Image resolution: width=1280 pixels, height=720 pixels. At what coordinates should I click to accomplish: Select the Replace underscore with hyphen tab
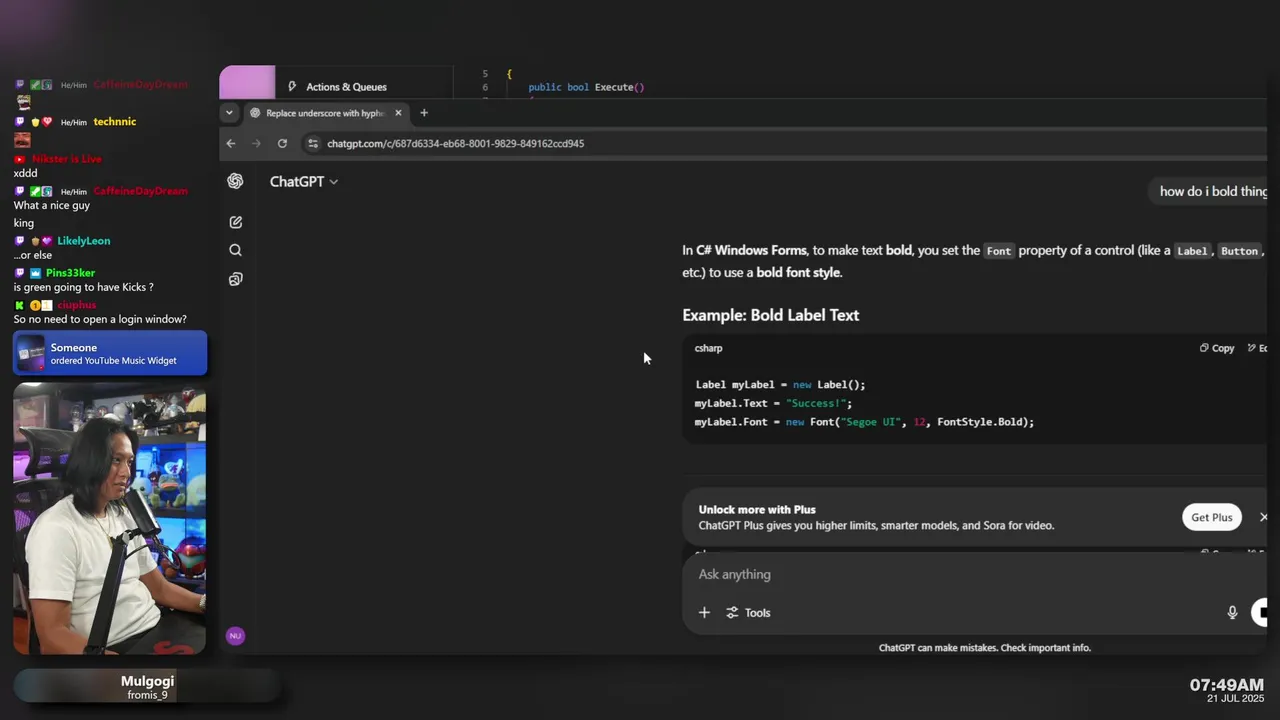tap(325, 113)
